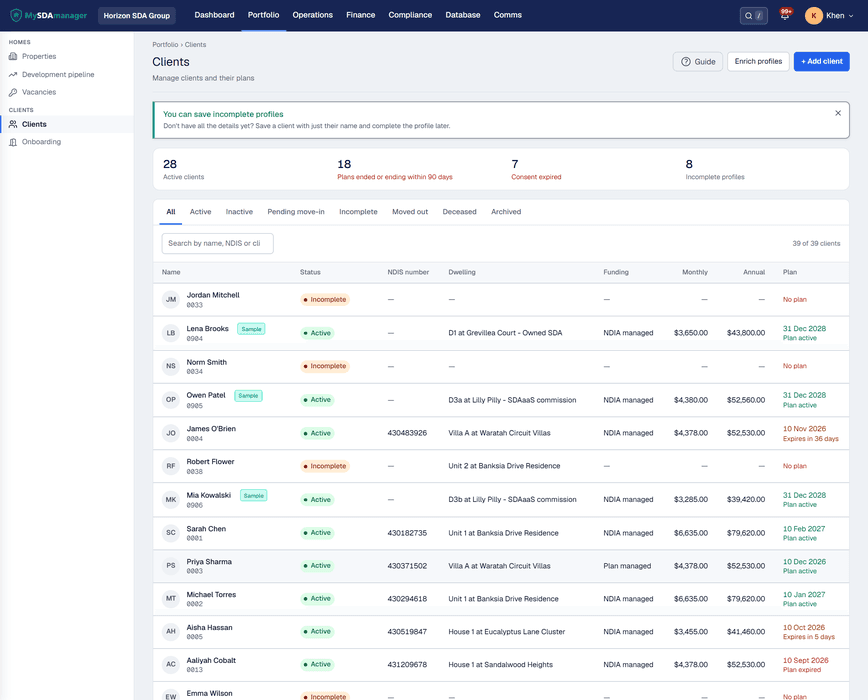Image resolution: width=868 pixels, height=700 pixels.
Task: Click the Clients people icon in sidebar
Action: coord(13,125)
